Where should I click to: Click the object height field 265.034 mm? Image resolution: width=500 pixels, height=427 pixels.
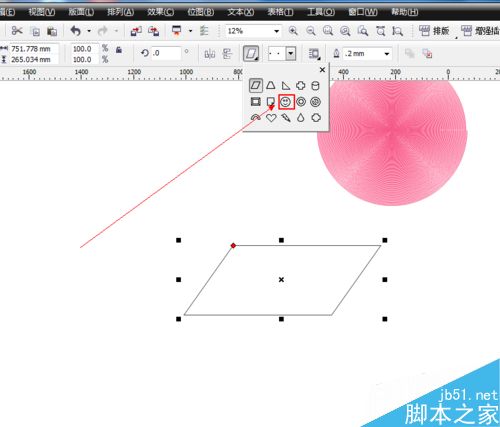pos(34,60)
